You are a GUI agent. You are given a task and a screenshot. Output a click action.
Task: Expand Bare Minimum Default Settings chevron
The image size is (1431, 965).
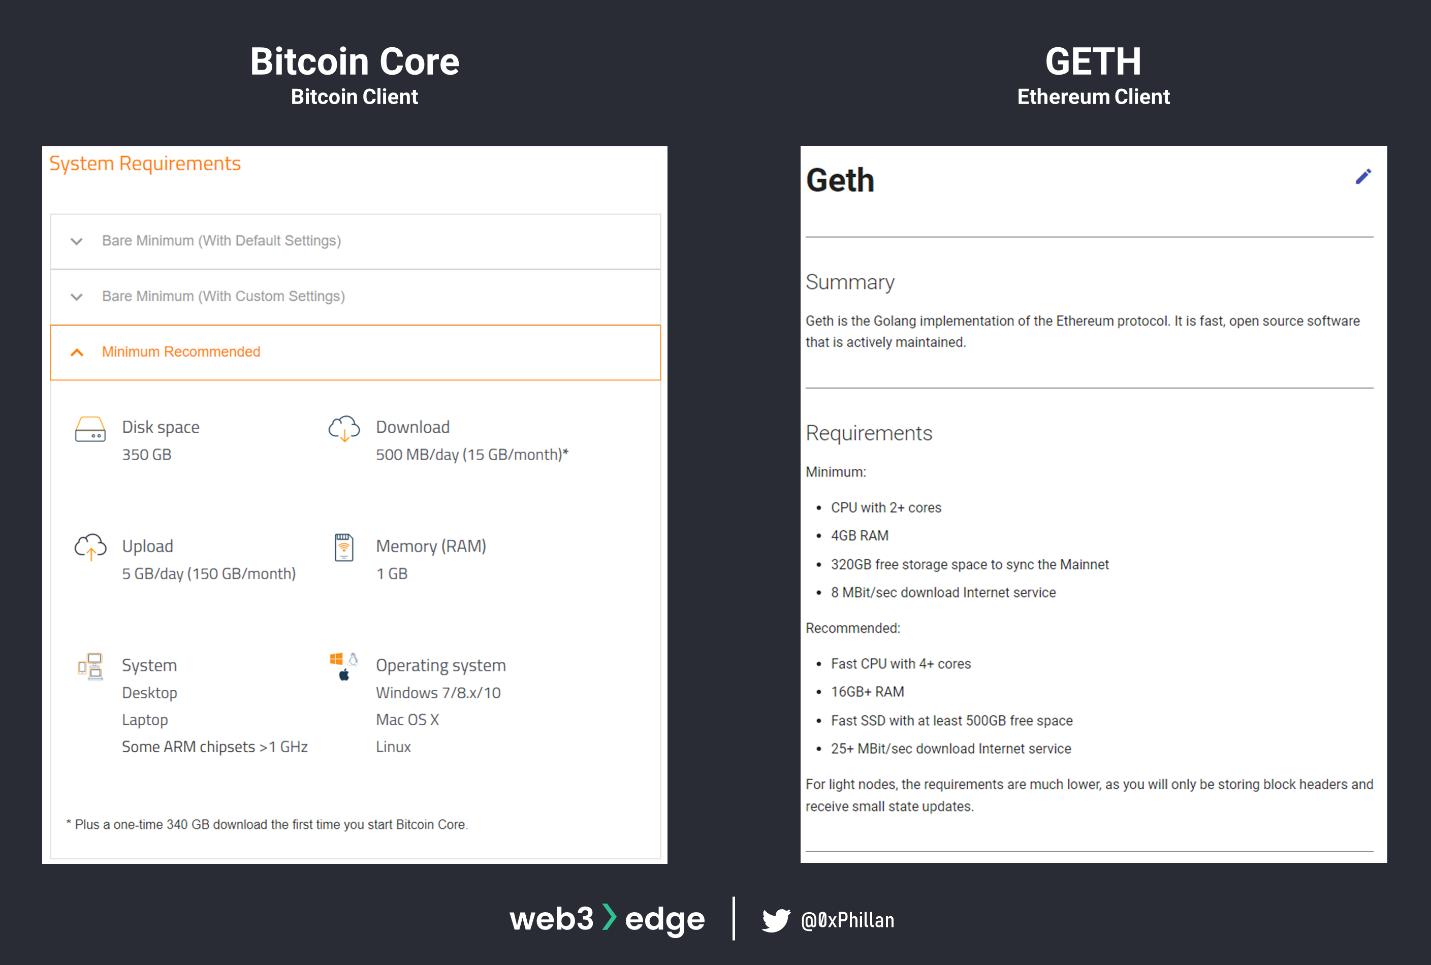pyautogui.click(x=77, y=241)
